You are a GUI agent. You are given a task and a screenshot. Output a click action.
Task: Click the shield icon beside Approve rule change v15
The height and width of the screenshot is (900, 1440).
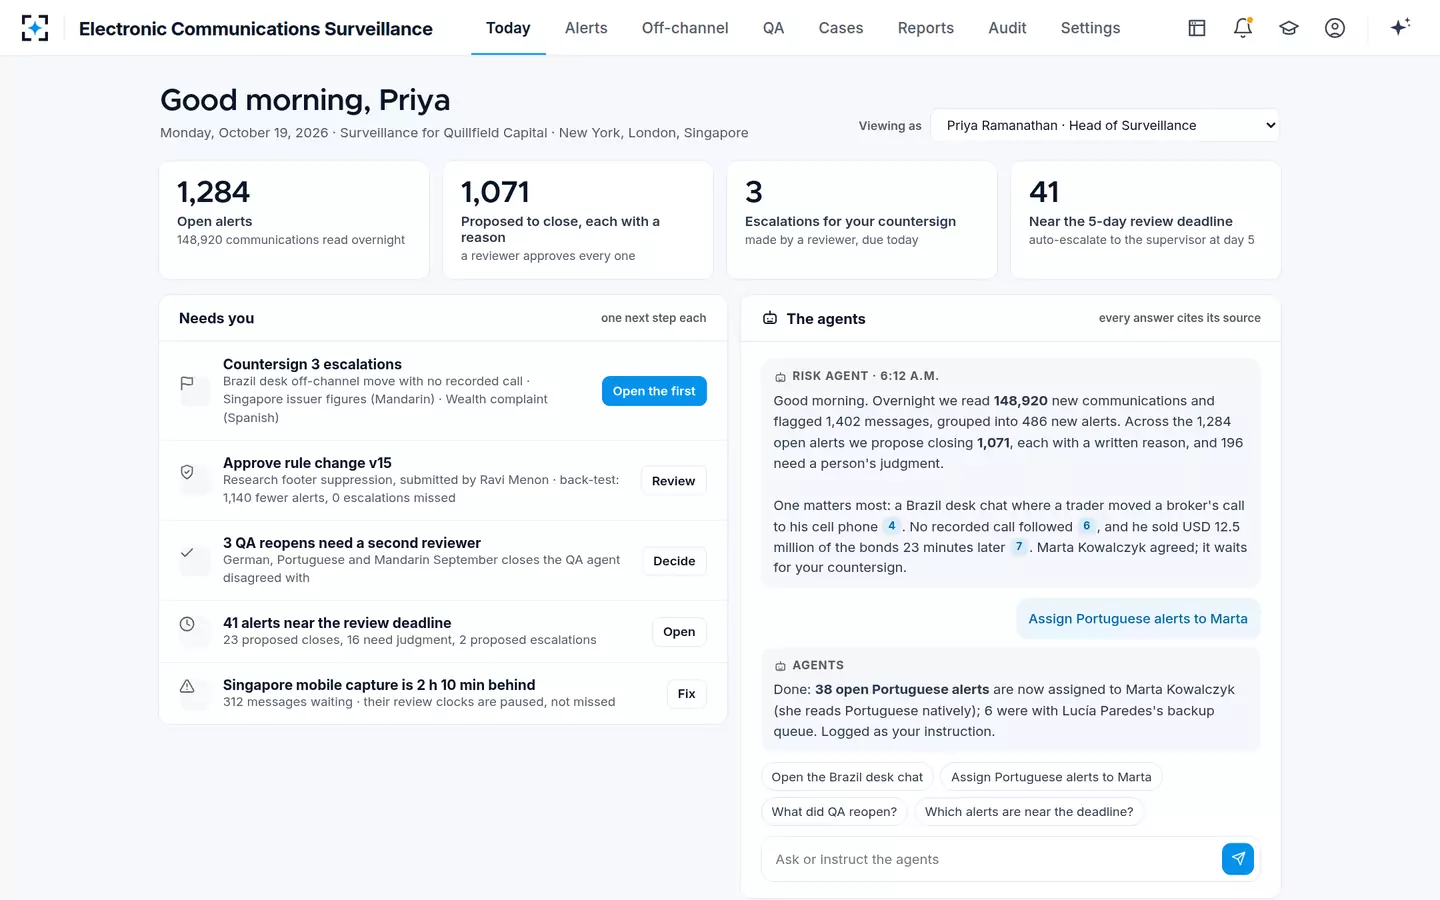(187, 472)
